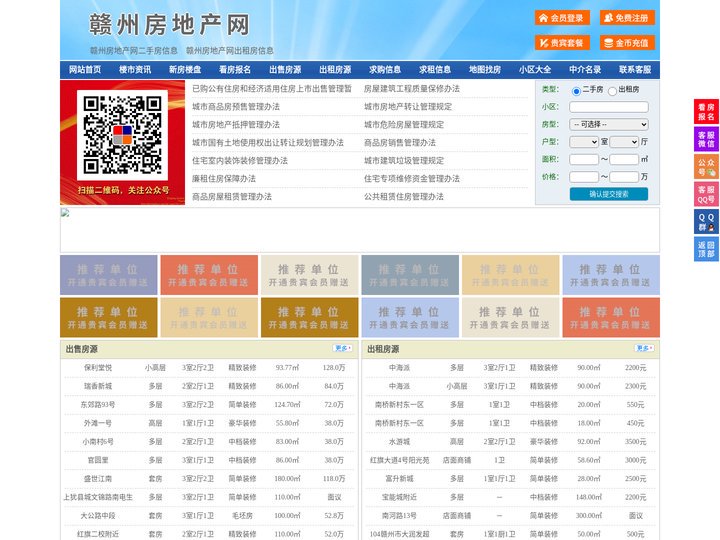Open the 厅 count dropdown
The width and height of the screenshot is (720, 540).
point(624,142)
